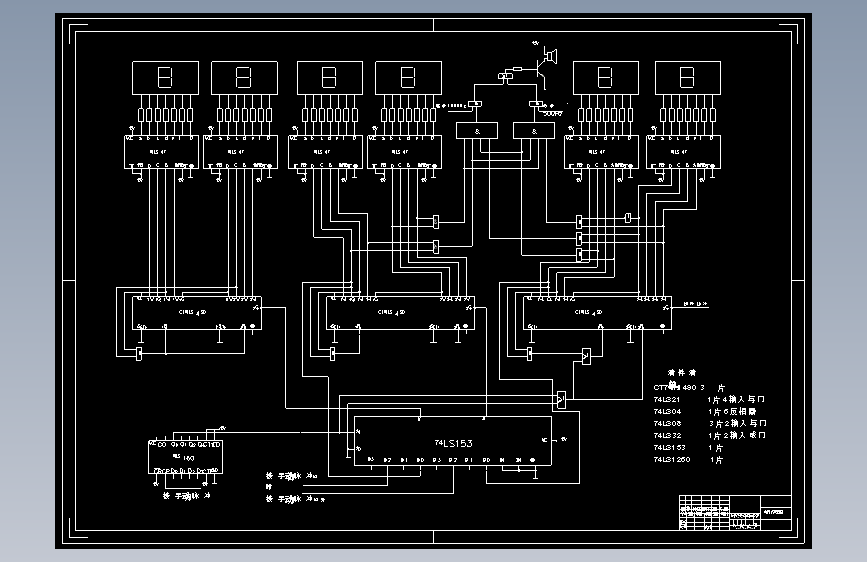Screen dimensions: 867x562
Task: Click '4输入与门' in the parts list
Action: click(x=743, y=399)
